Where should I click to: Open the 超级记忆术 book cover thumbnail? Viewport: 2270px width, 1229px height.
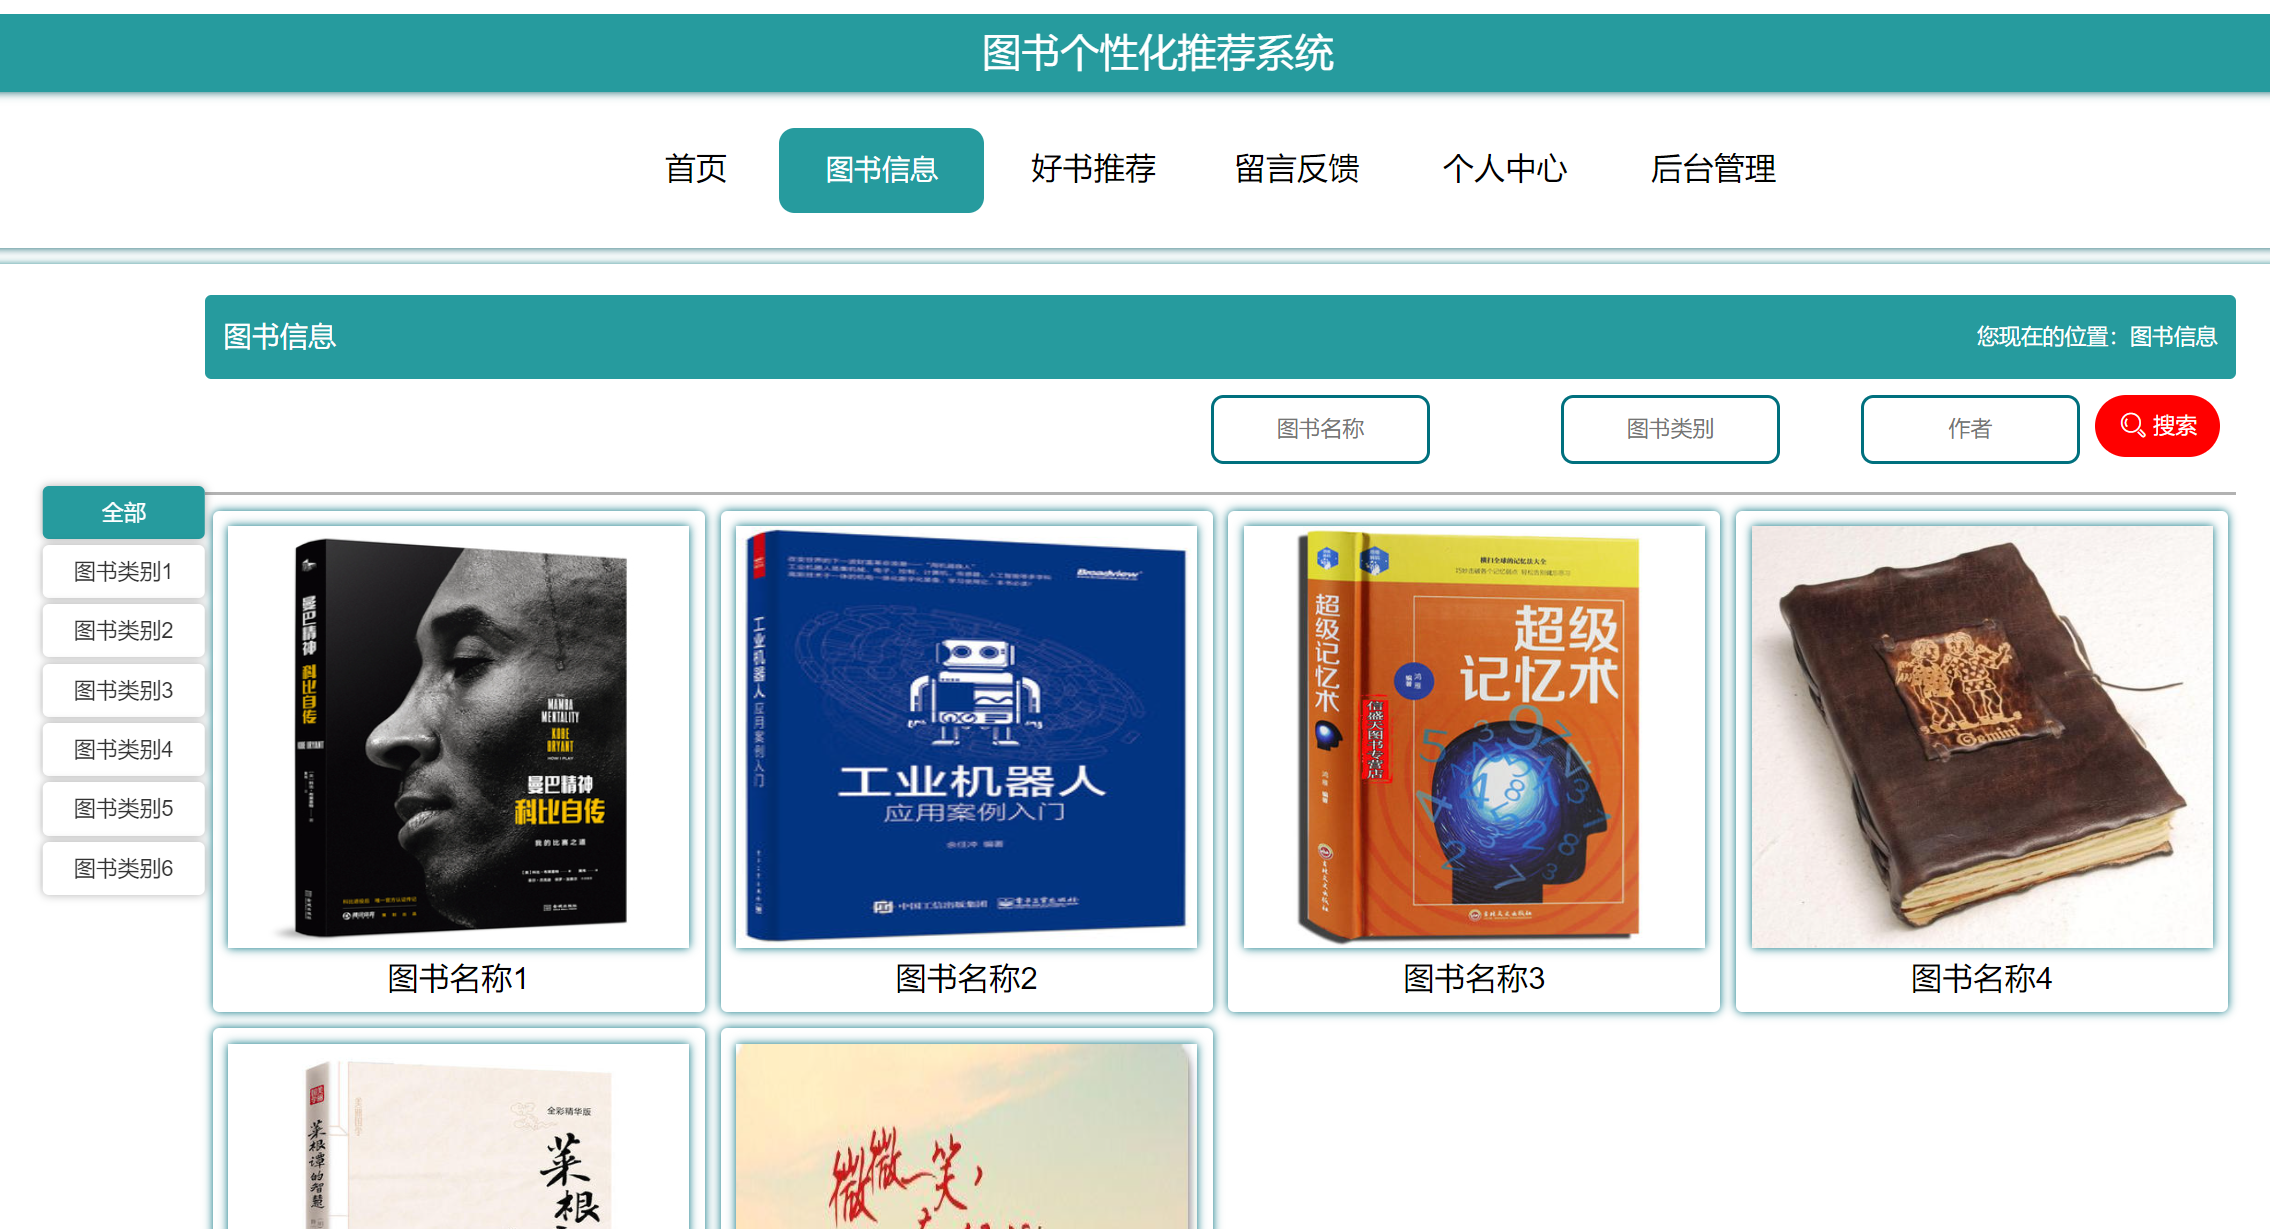(1472, 730)
